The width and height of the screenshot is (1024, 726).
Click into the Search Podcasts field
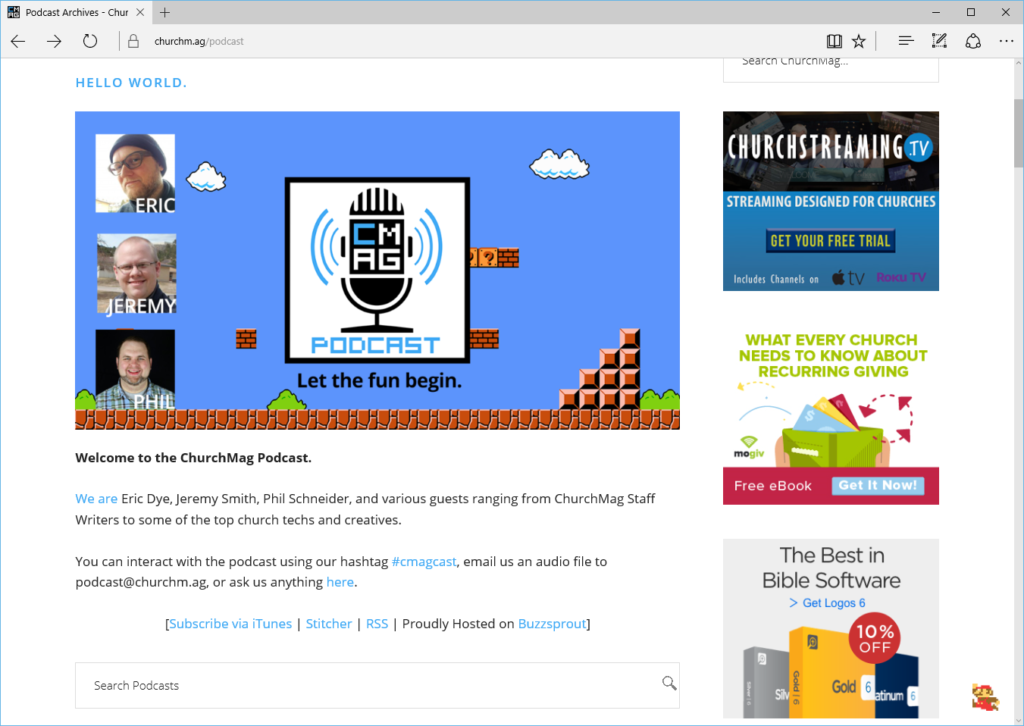tap(377, 686)
